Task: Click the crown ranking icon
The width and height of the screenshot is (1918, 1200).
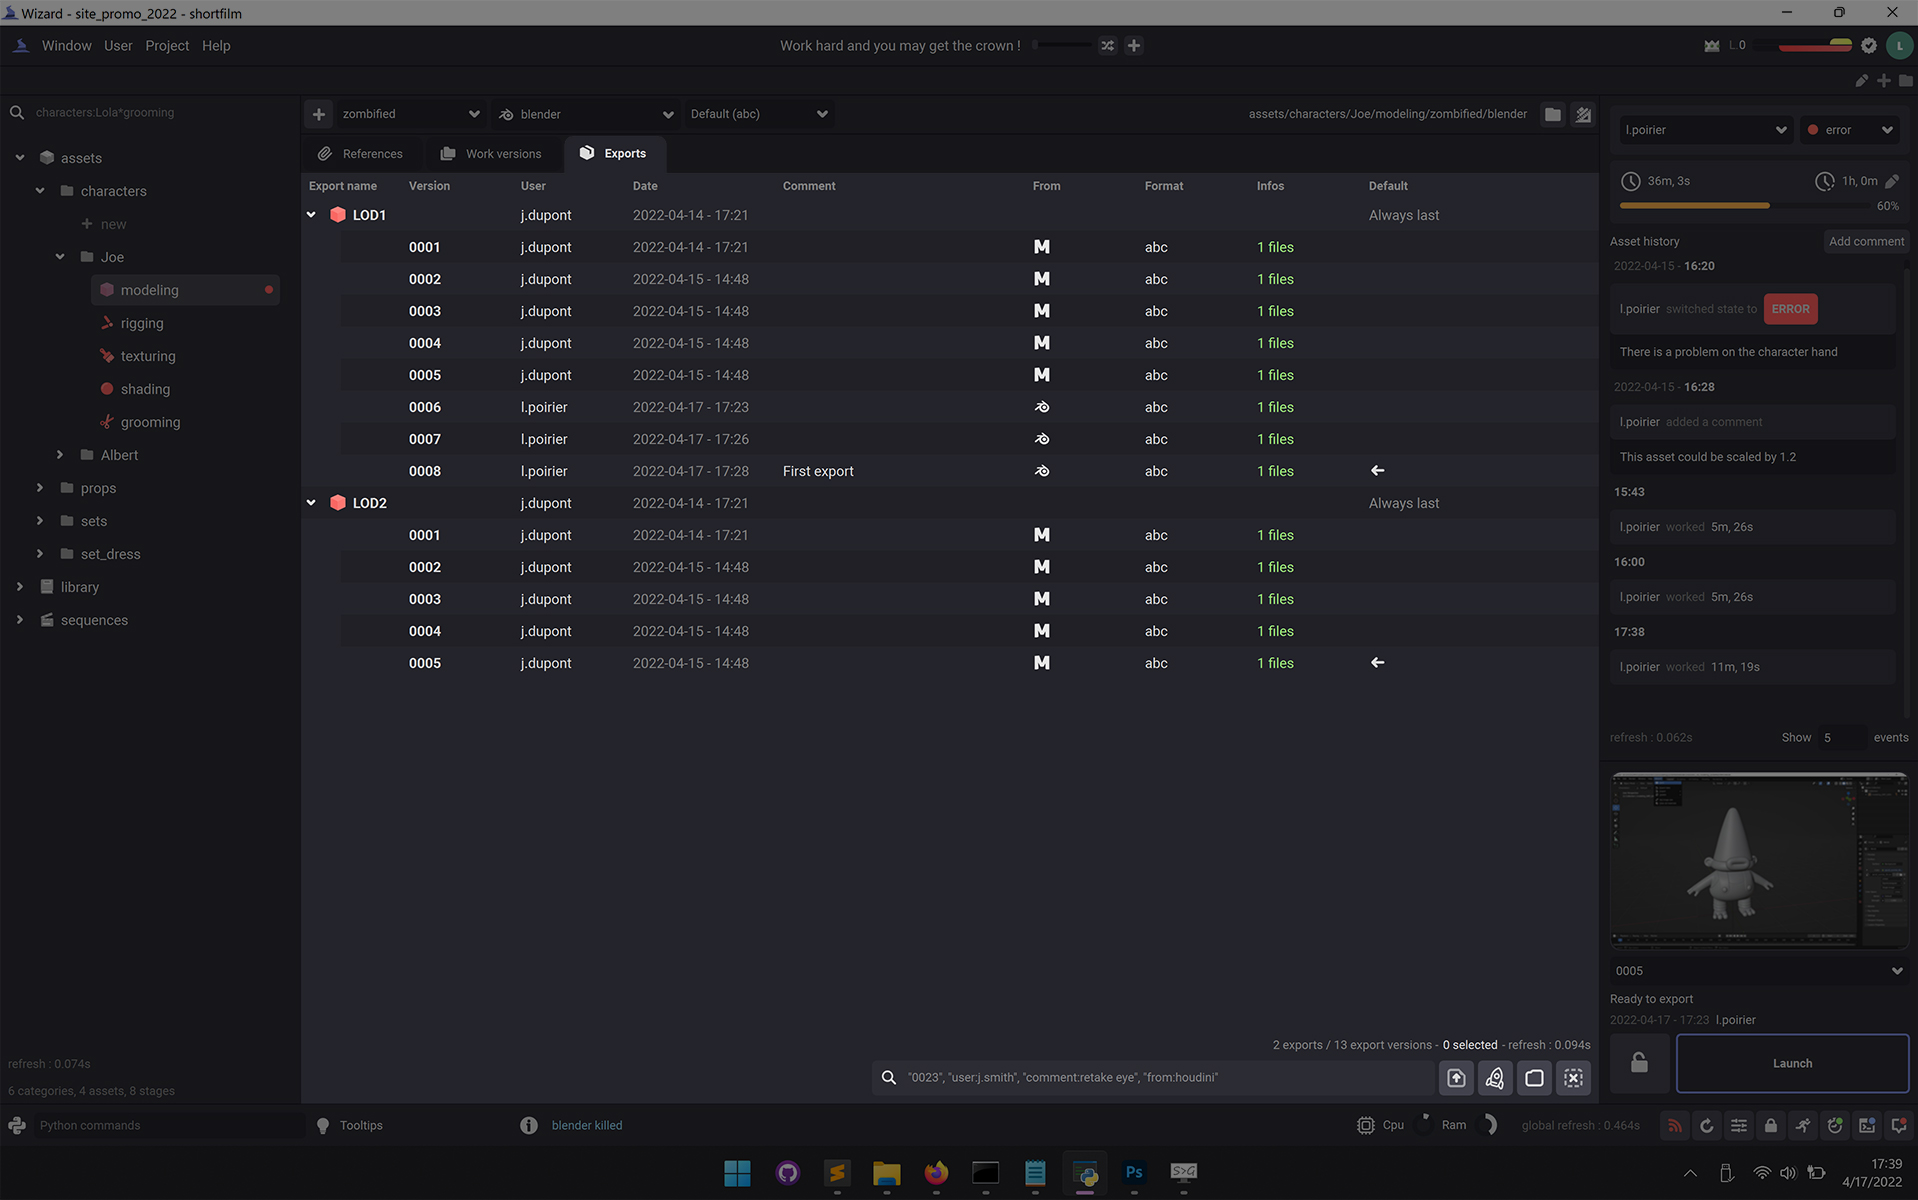Action: tap(1711, 46)
